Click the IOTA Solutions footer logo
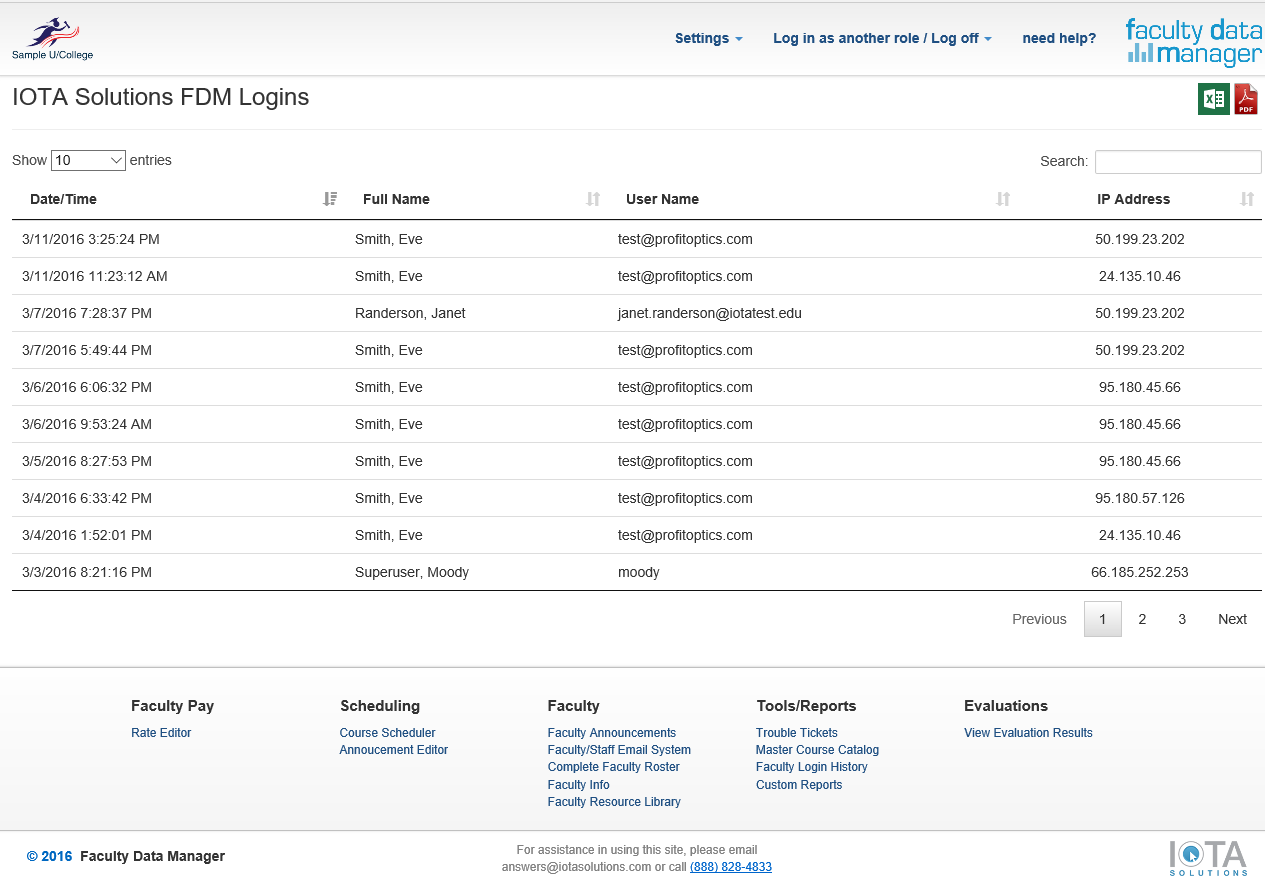The width and height of the screenshot is (1265, 893). (1208, 858)
